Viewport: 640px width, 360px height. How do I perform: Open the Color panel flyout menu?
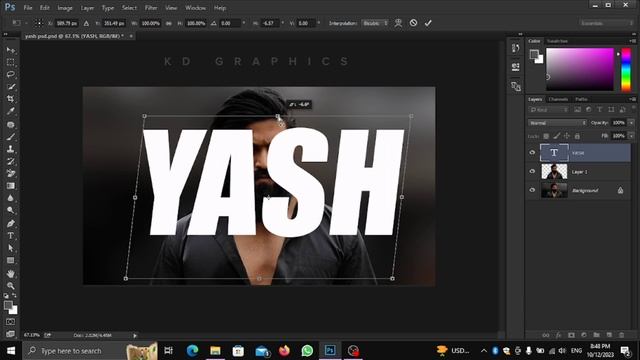632,41
